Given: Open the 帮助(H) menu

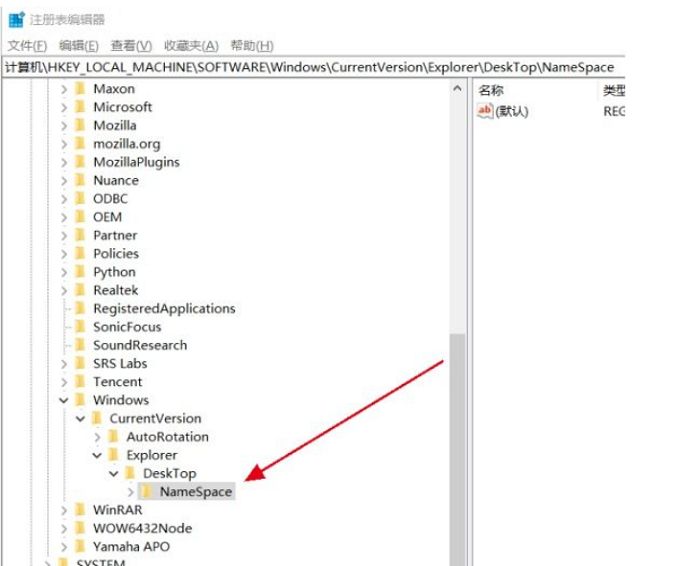Looking at the screenshot, I should coord(252,46).
